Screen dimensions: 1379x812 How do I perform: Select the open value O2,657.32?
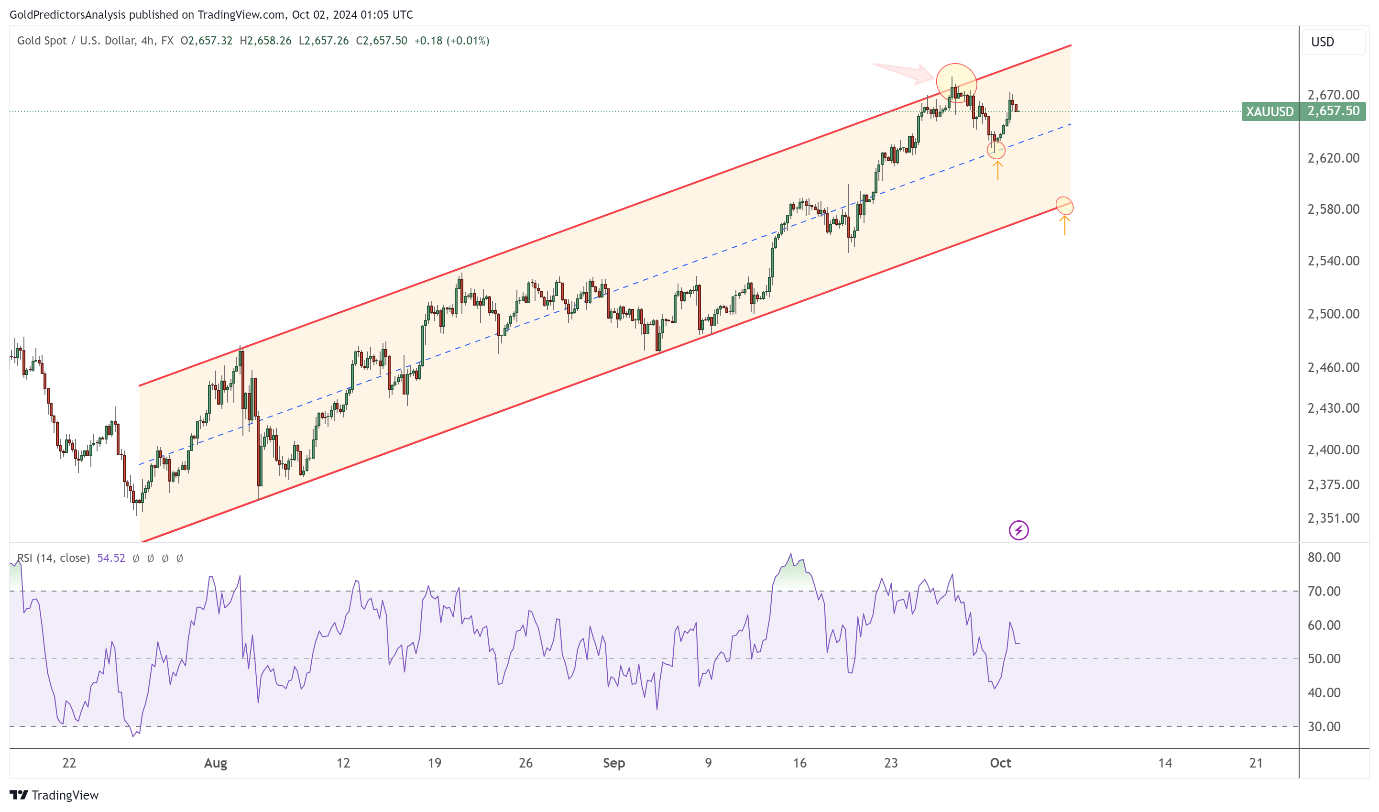point(207,41)
